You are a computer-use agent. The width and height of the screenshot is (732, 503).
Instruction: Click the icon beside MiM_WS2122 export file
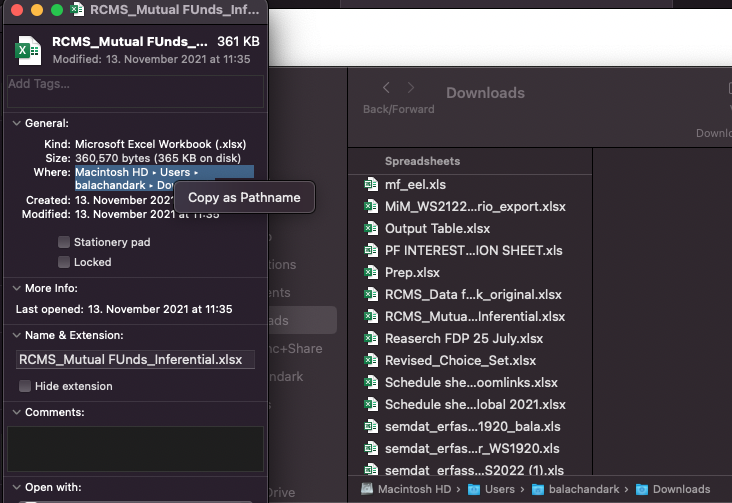[x=371, y=206]
